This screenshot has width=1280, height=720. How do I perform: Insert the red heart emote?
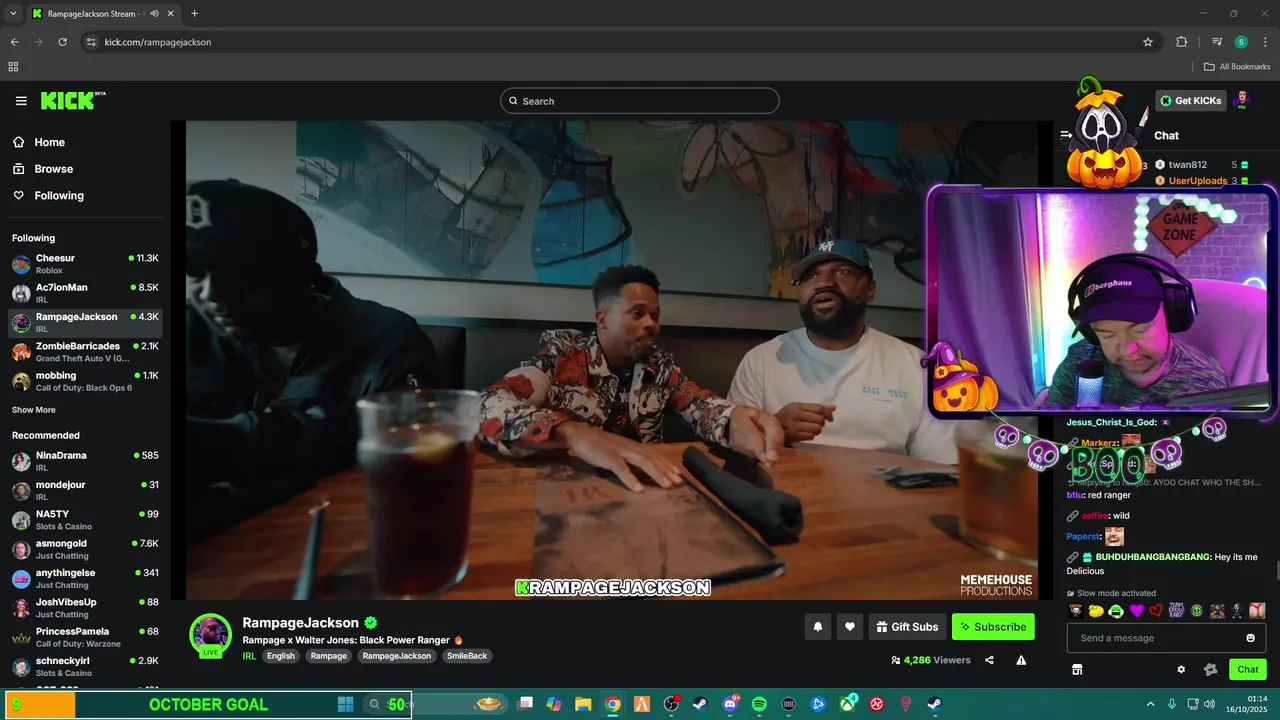[x=1156, y=610]
